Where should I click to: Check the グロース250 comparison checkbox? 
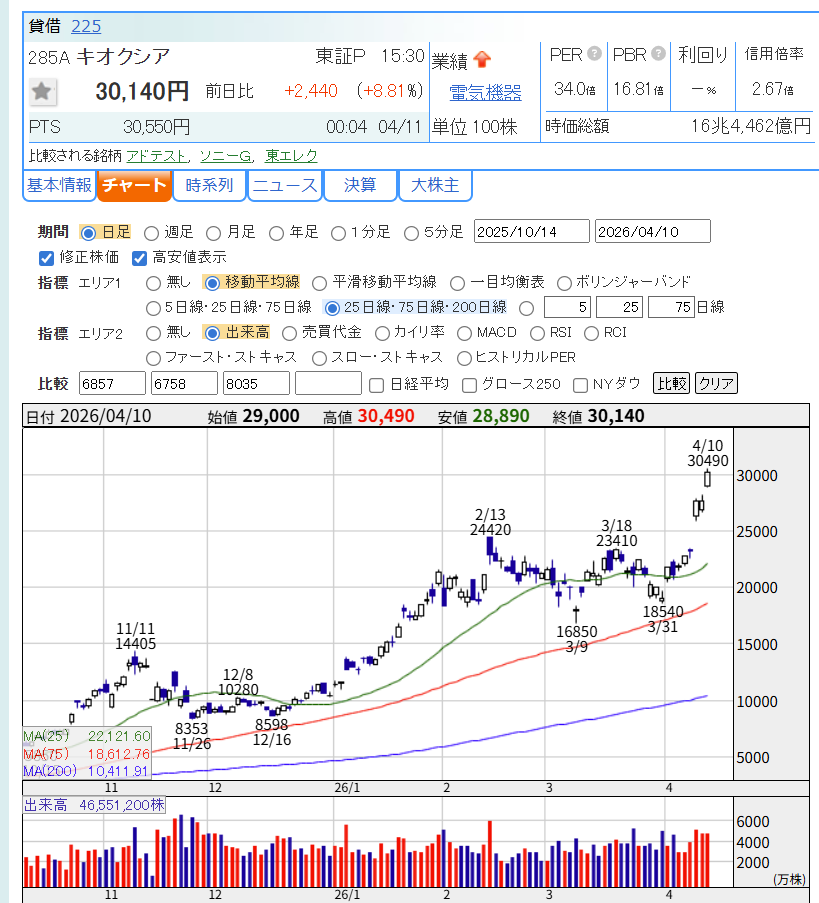click(469, 385)
